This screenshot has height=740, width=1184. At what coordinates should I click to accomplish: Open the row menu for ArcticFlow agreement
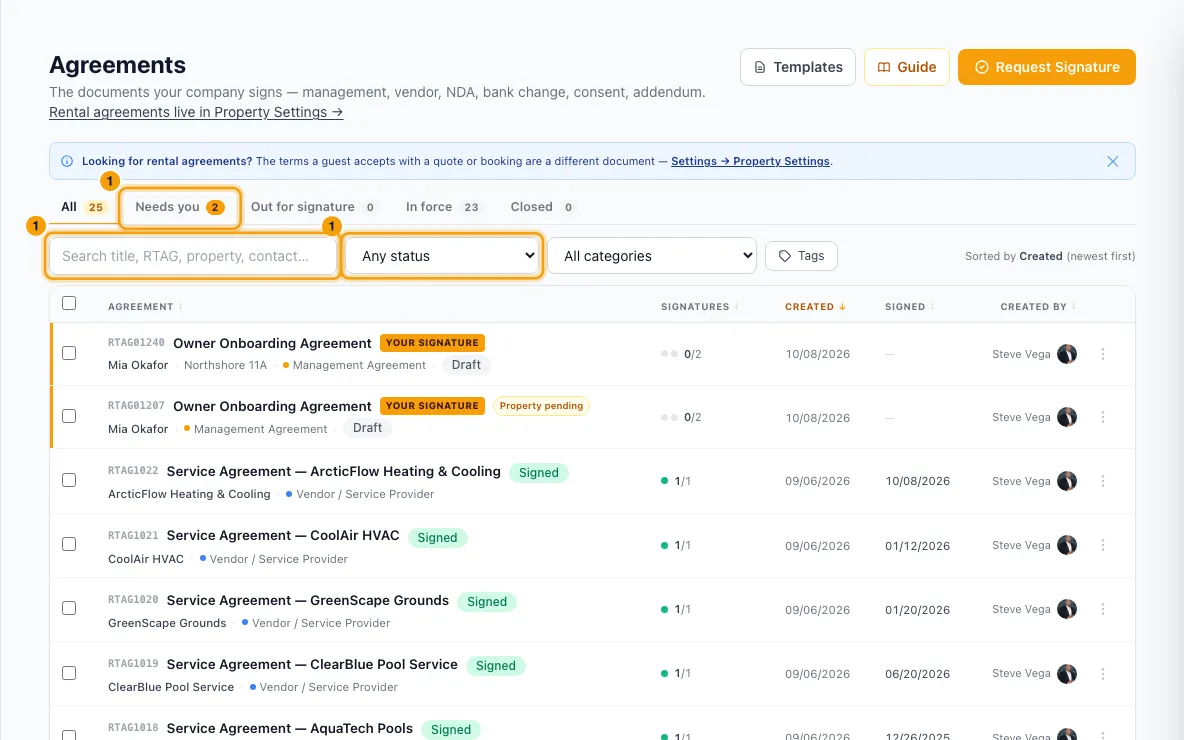pyautogui.click(x=1102, y=481)
